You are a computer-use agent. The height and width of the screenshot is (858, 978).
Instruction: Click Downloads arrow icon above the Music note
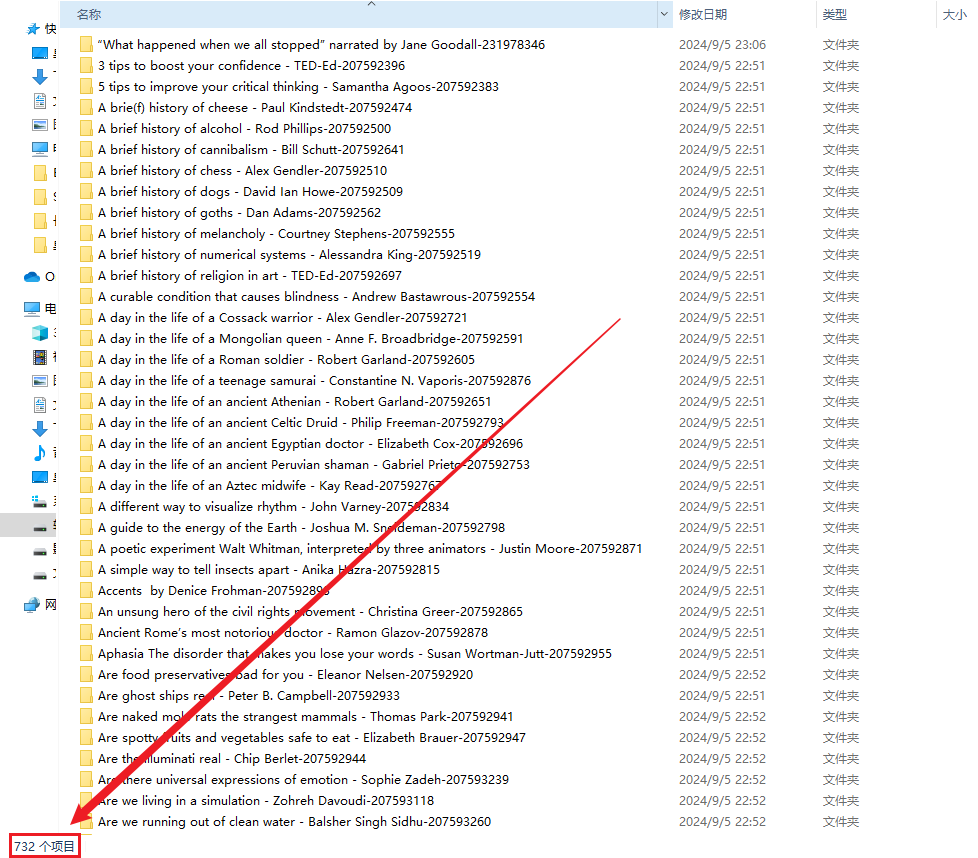[40, 429]
